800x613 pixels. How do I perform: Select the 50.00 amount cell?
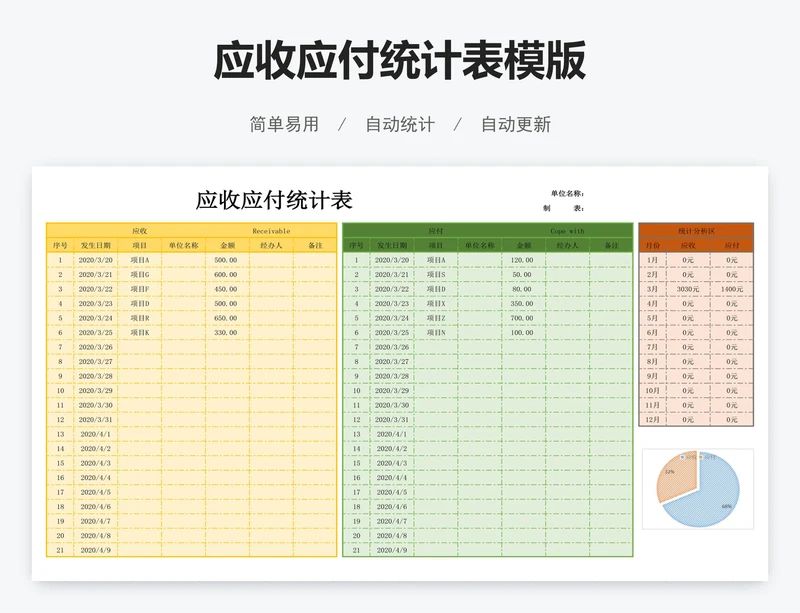pyautogui.click(x=522, y=275)
